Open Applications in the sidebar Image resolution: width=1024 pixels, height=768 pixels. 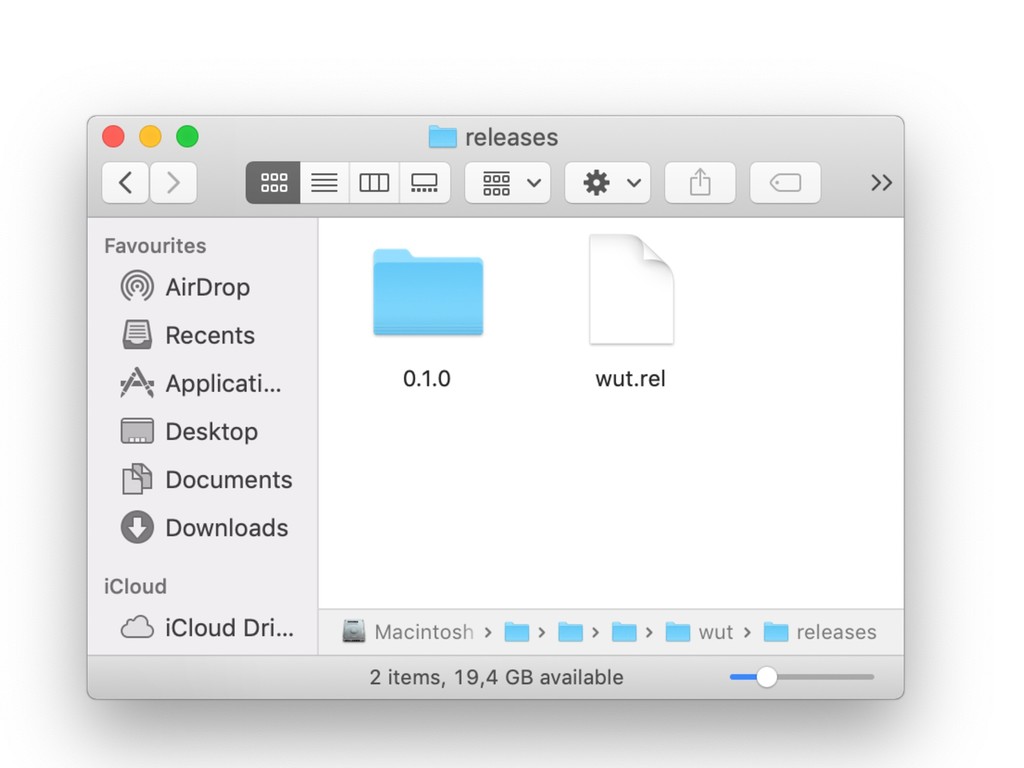(x=201, y=383)
